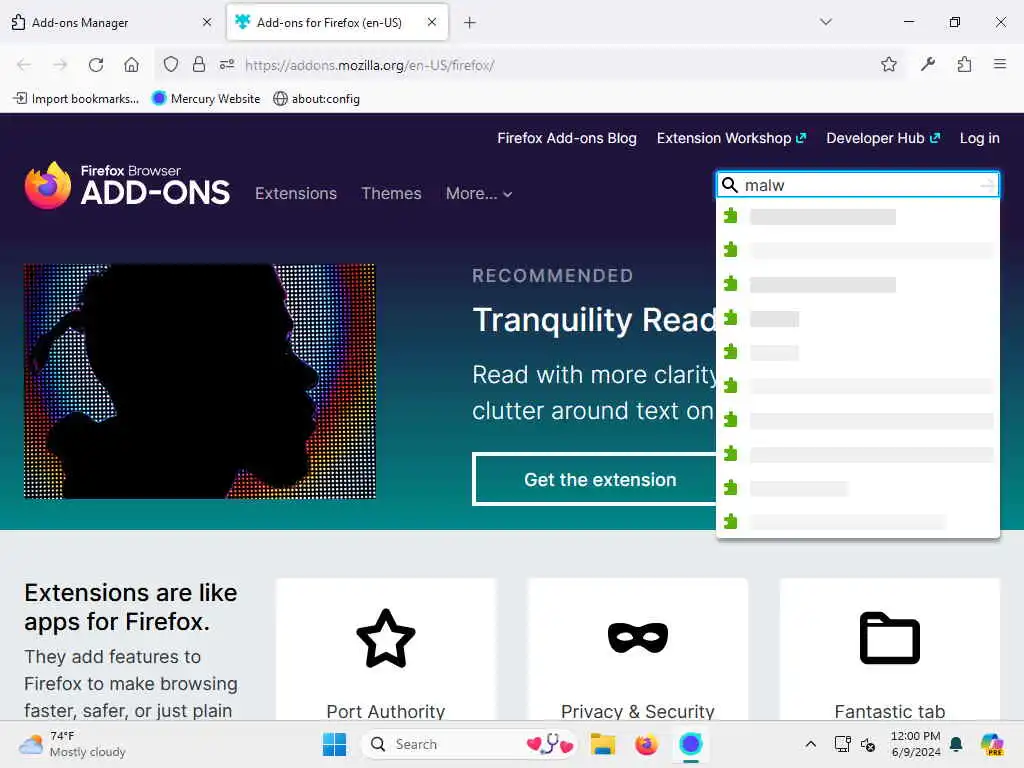This screenshot has height=768, width=1024.
Task: Go to the Extensions section
Action: coord(296,193)
